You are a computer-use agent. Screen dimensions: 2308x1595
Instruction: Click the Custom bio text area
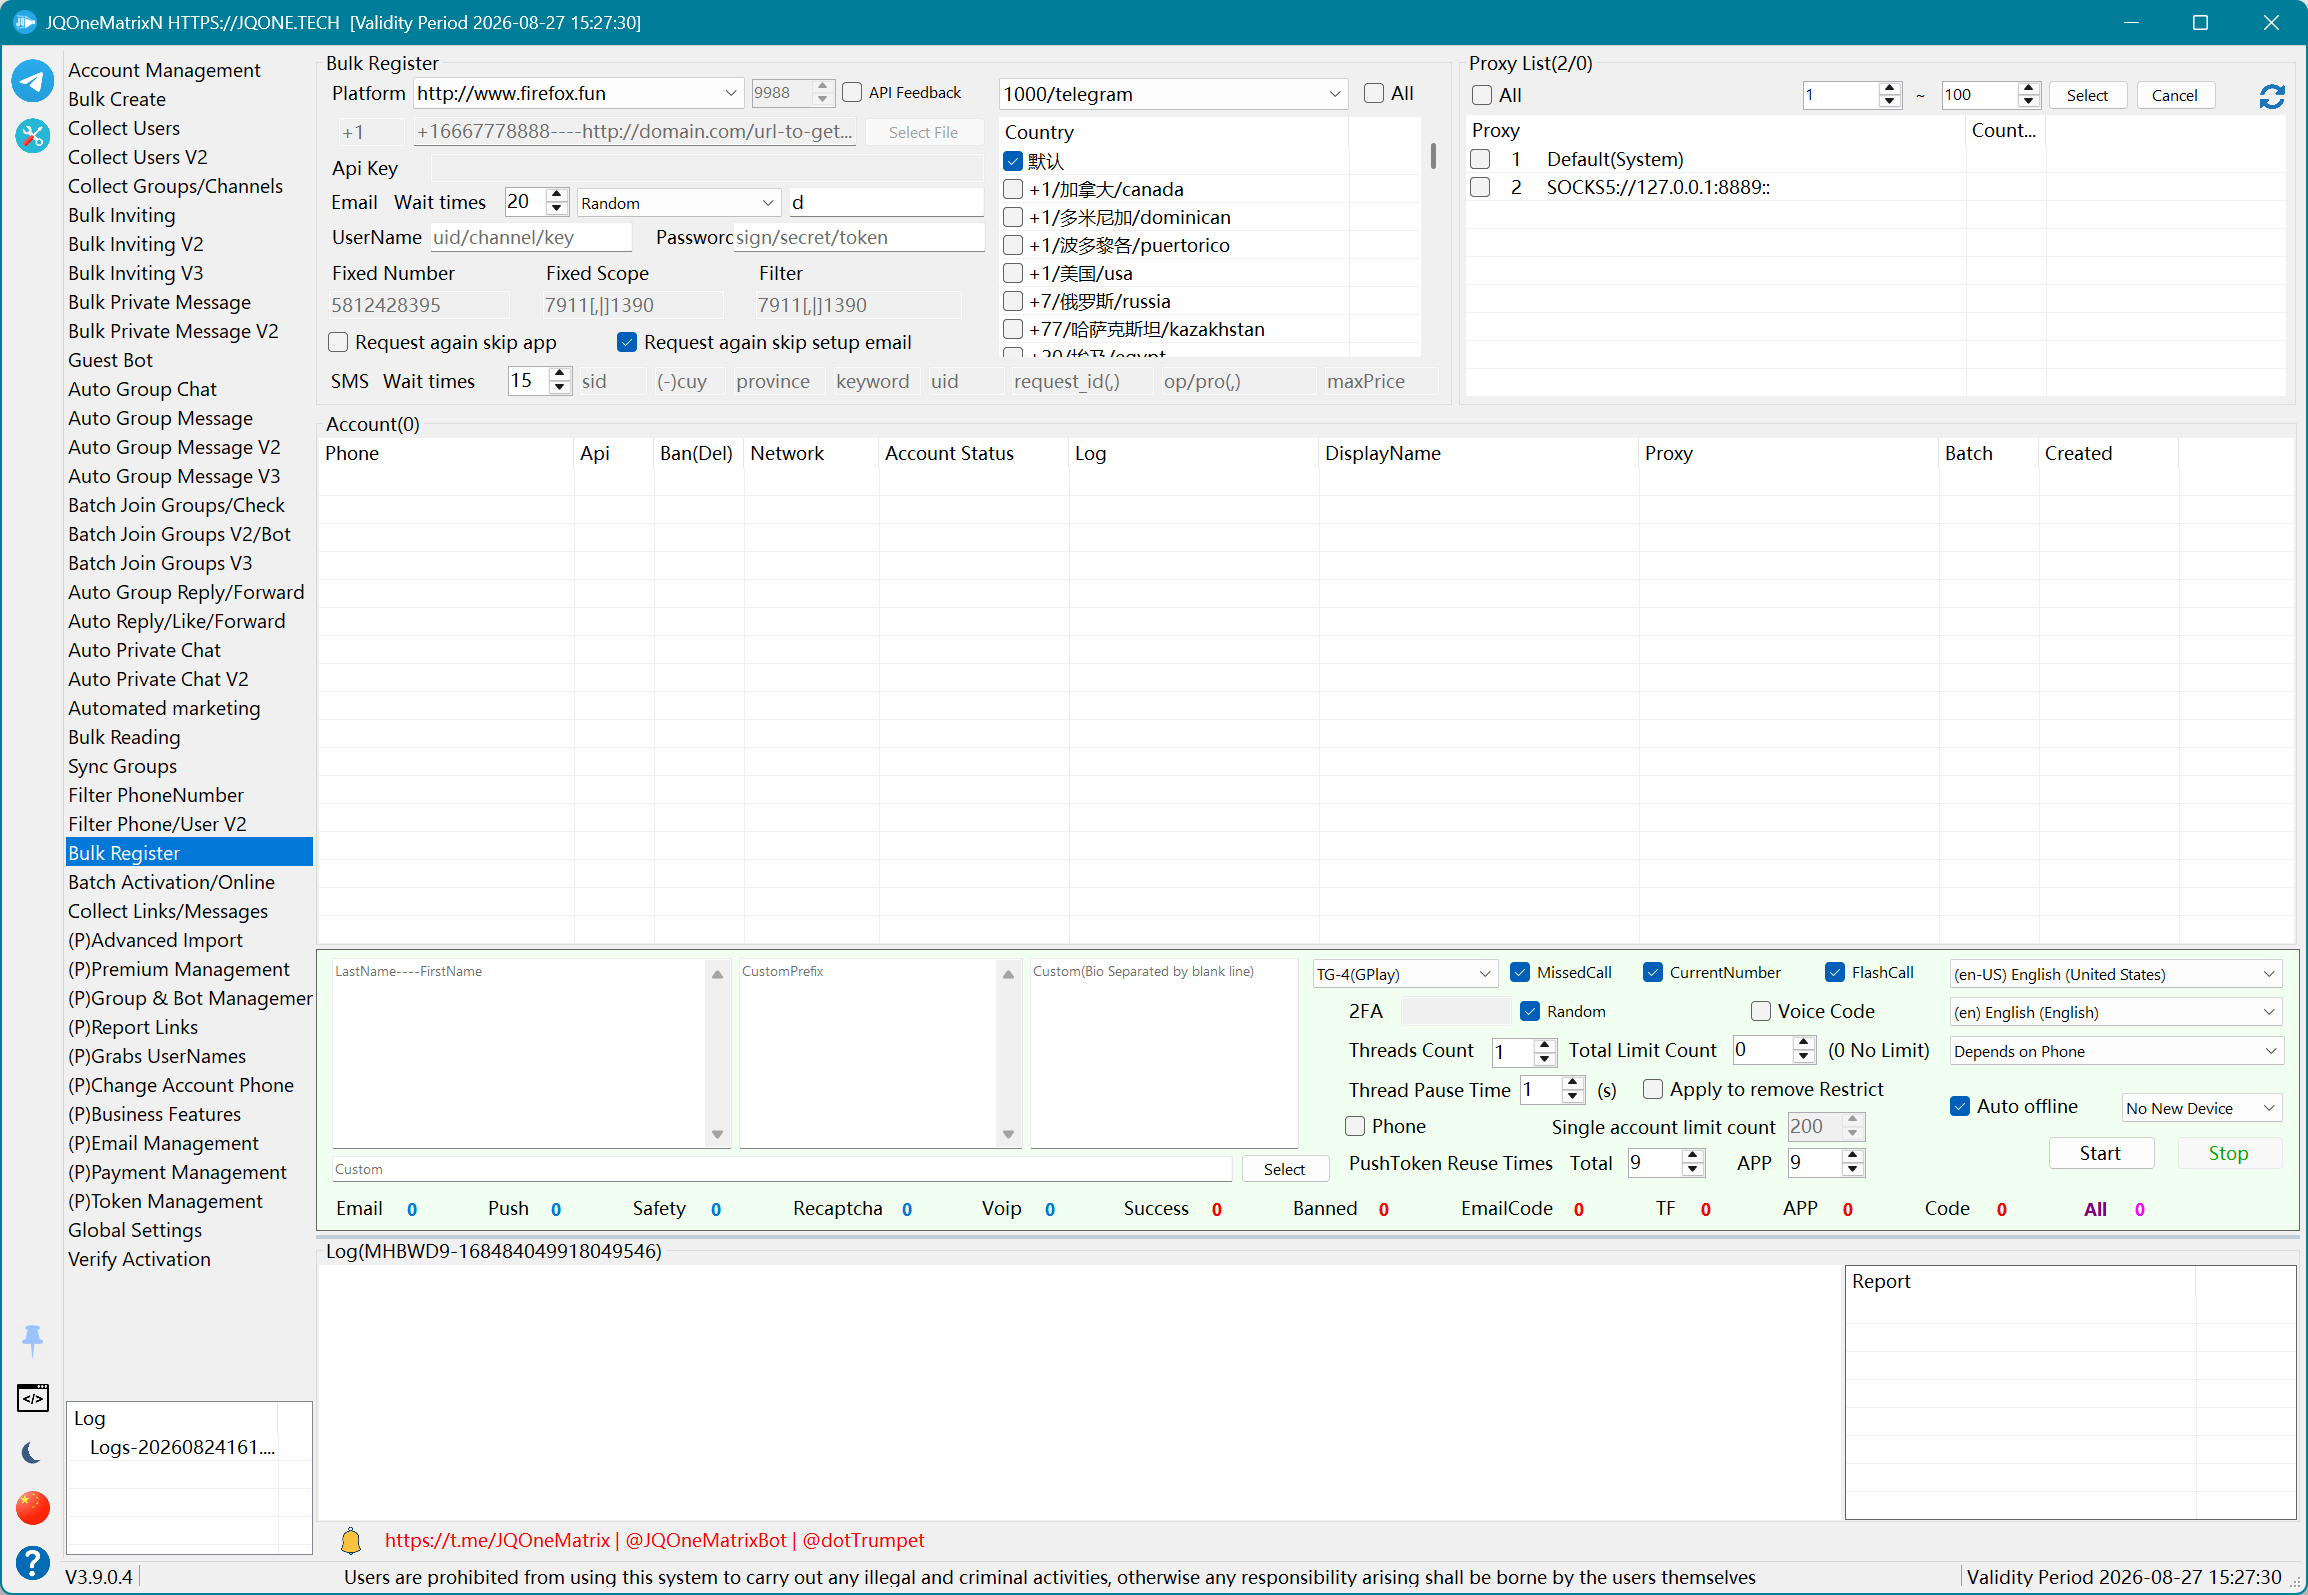tap(1164, 1053)
